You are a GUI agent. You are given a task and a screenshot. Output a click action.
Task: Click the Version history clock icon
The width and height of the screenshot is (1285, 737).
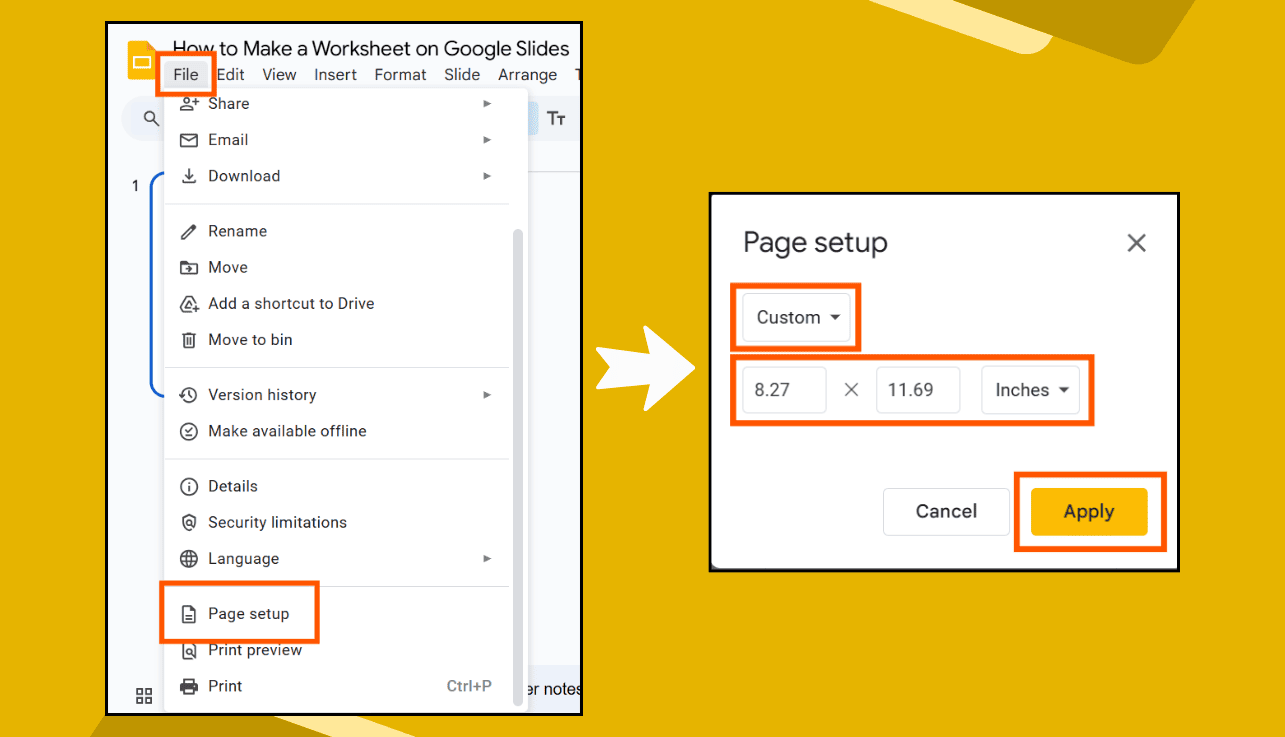coord(190,394)
